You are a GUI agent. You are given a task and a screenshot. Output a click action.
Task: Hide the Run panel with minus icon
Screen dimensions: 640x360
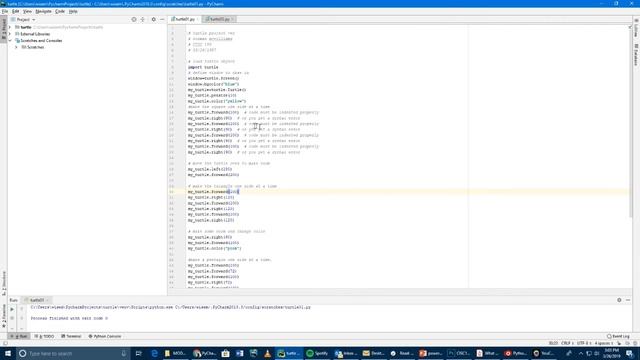coord(628,300)
